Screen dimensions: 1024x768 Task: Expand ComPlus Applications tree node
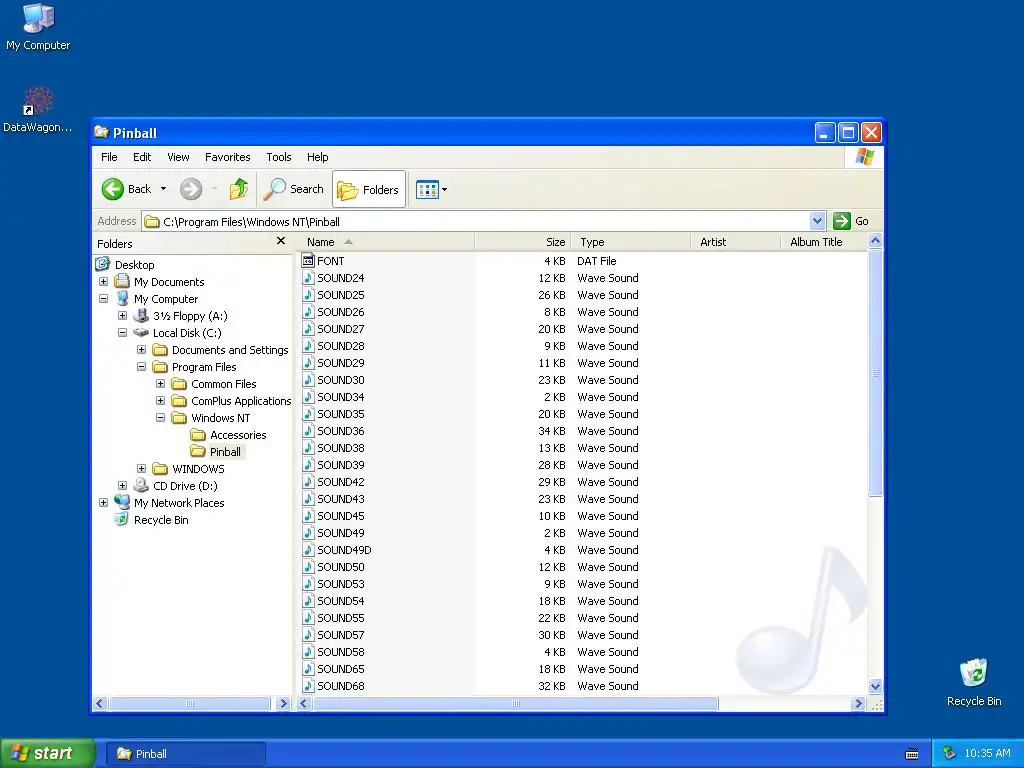point(160,400)
